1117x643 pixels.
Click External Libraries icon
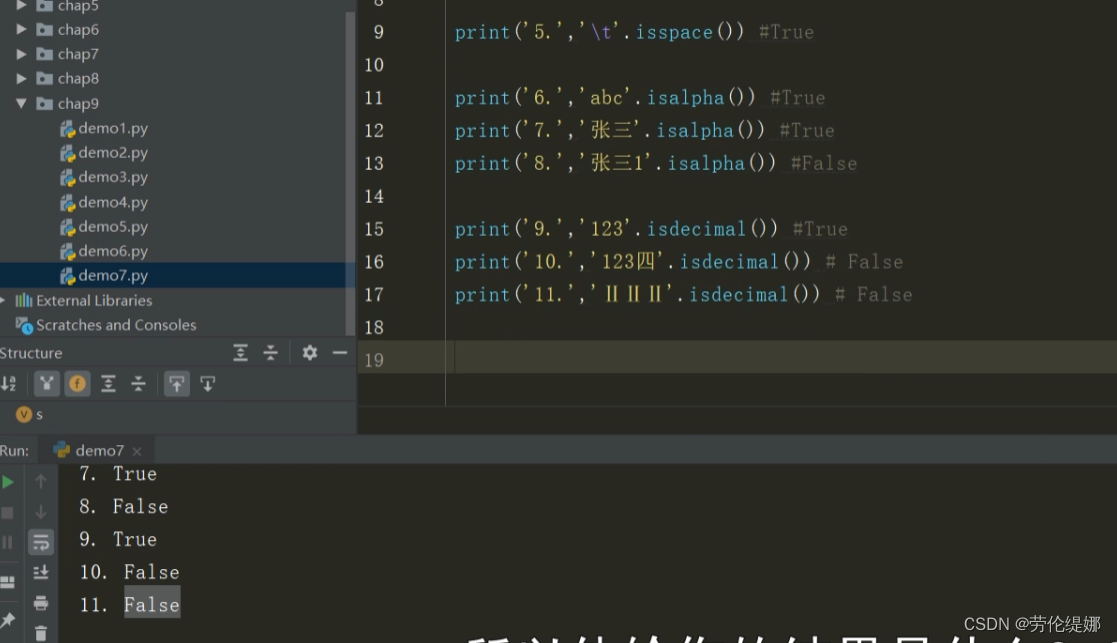pos(24,300)
